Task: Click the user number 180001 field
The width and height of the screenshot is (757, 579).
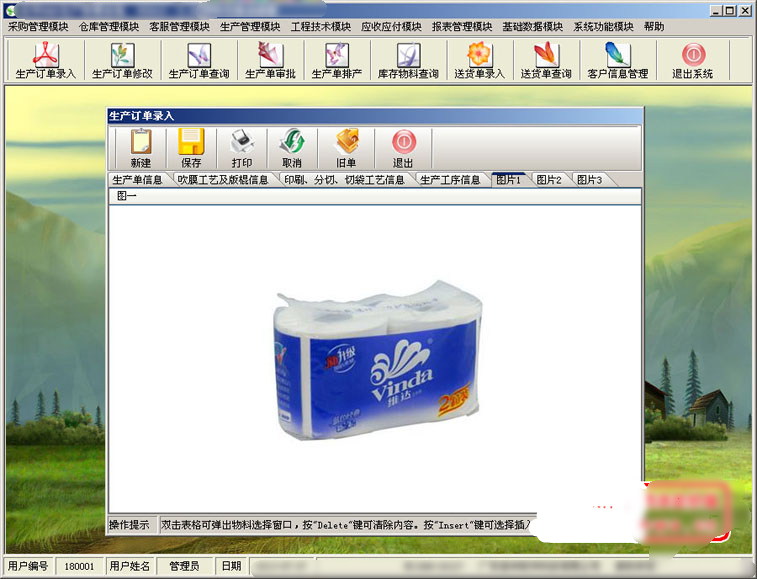Action: click(x=79, y=566)
